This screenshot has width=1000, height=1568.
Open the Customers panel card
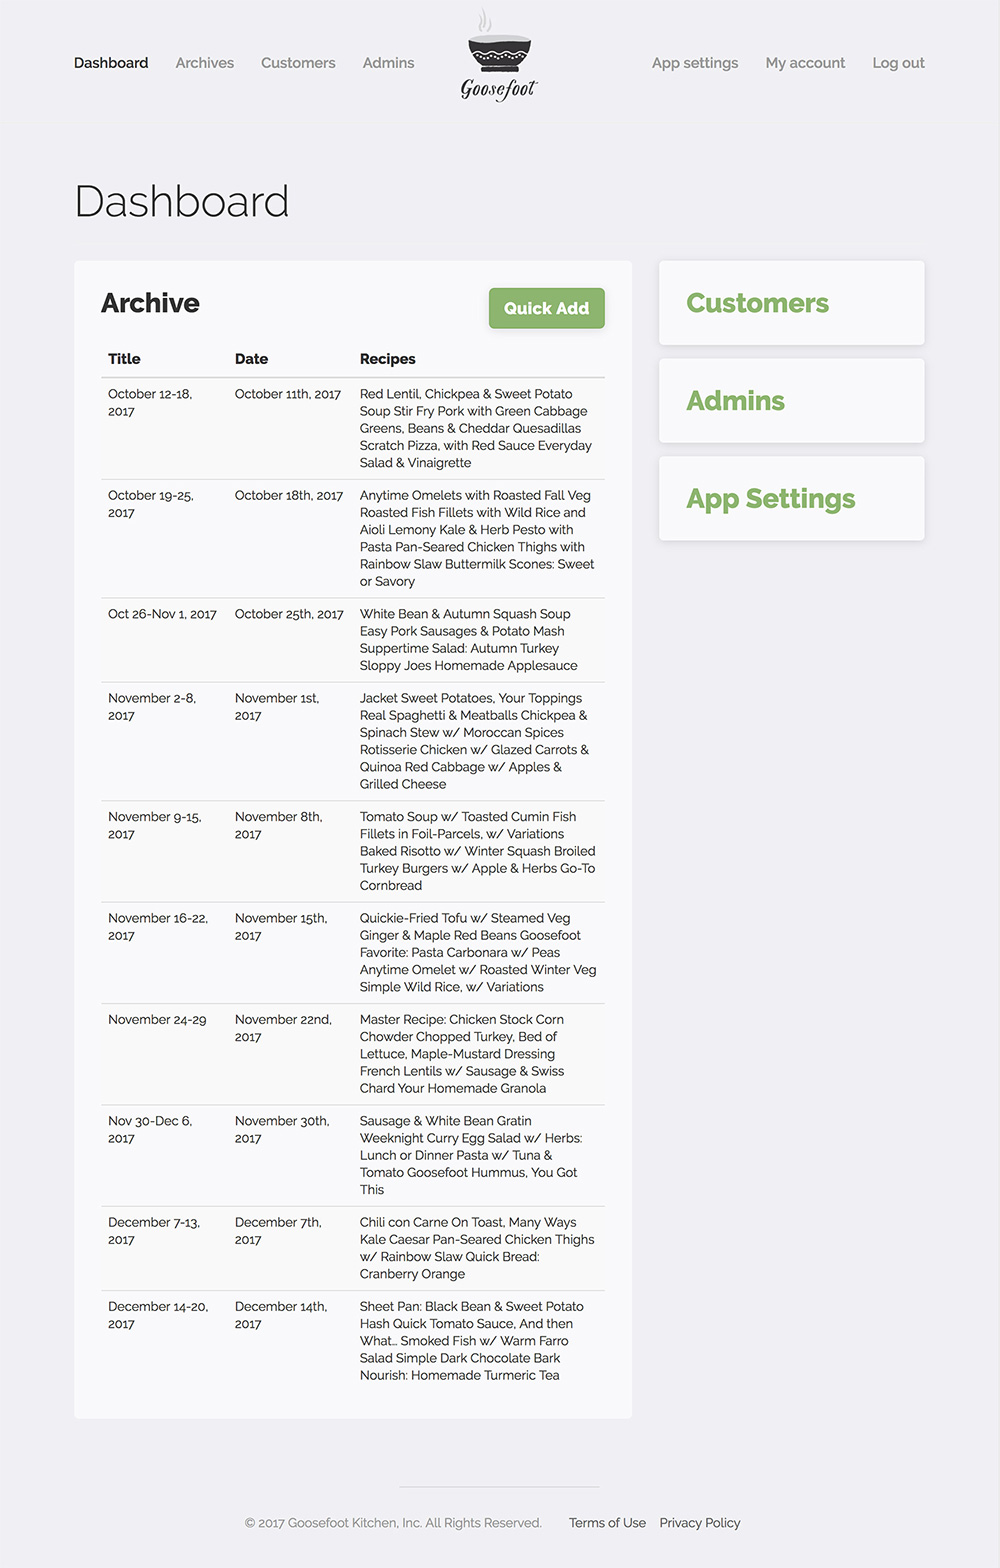[790, 302]
